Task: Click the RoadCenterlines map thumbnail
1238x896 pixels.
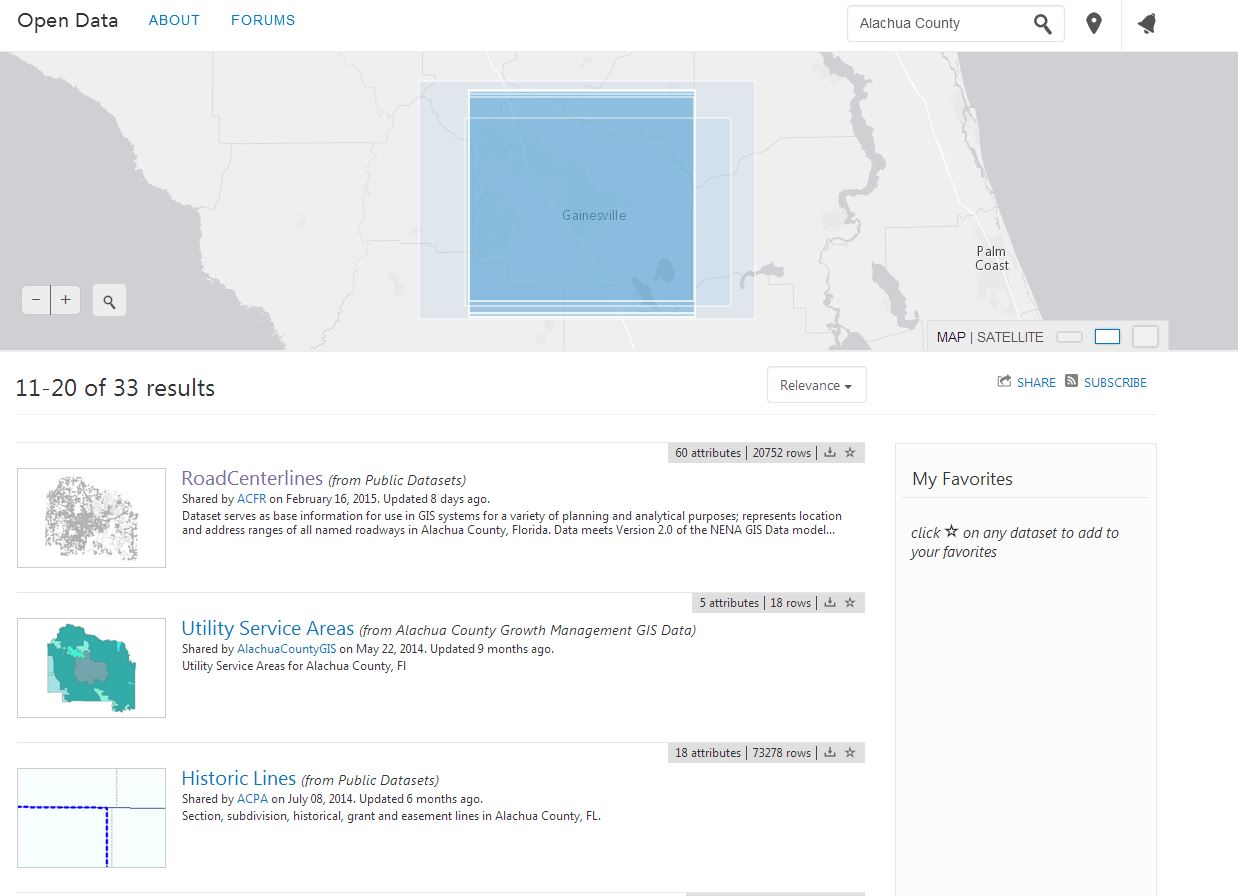Action: click(x=91, y=518)
